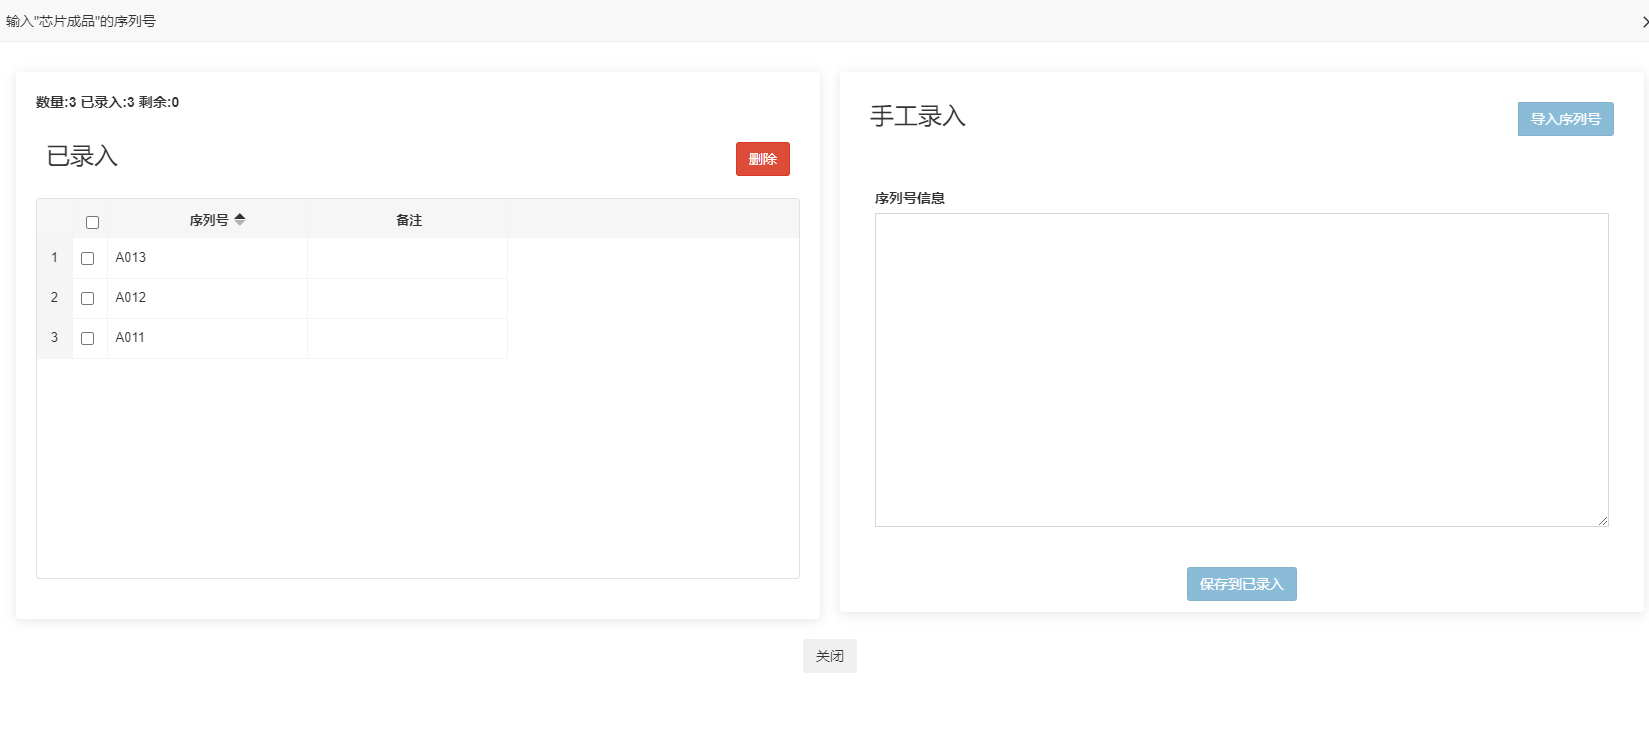The width and height of the screenshot is (1649, 735).
Task: Select the A013 serial number cell
Action: [x=207, y=258]
